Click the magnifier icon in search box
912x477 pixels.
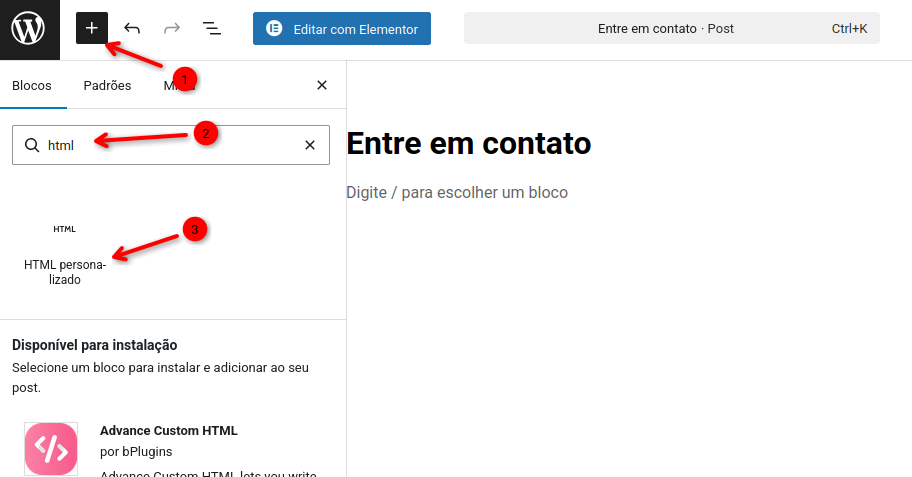pyautogui.click(x=32, y=145)
